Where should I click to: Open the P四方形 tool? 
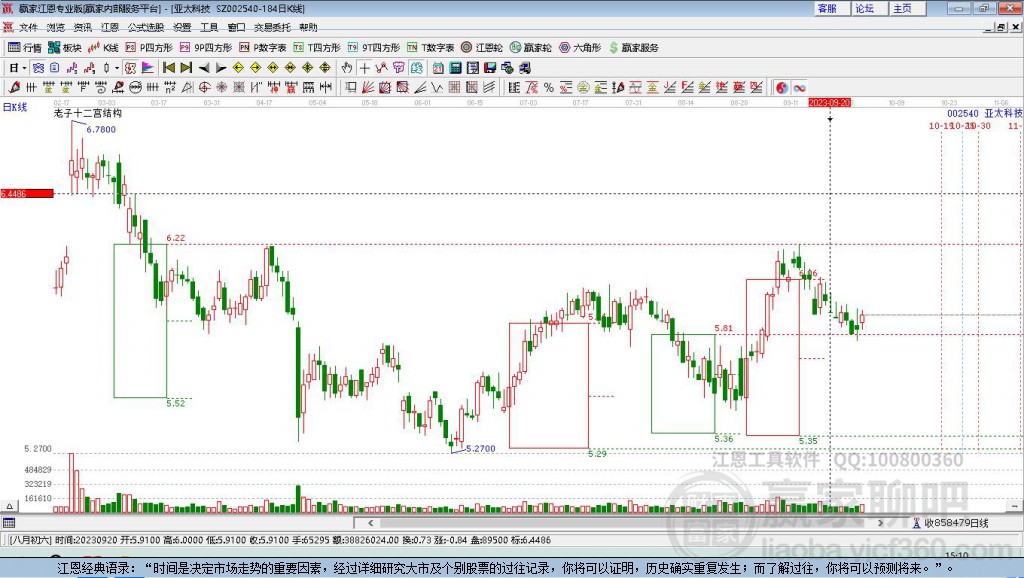coord(149,48)
